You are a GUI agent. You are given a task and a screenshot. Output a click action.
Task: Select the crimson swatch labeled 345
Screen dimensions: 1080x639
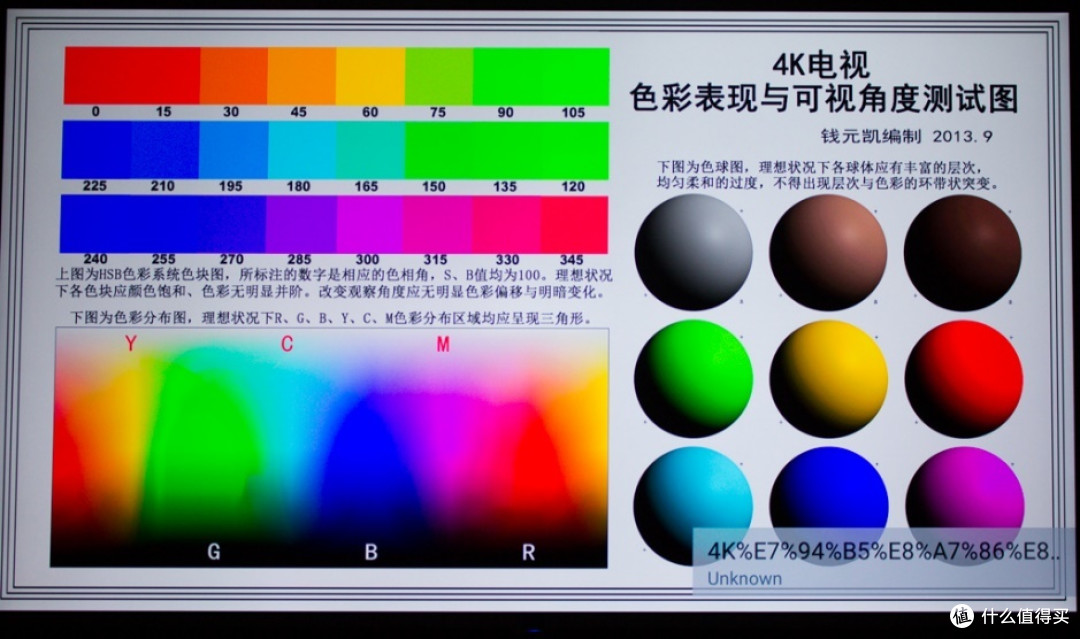coord(574,224)
